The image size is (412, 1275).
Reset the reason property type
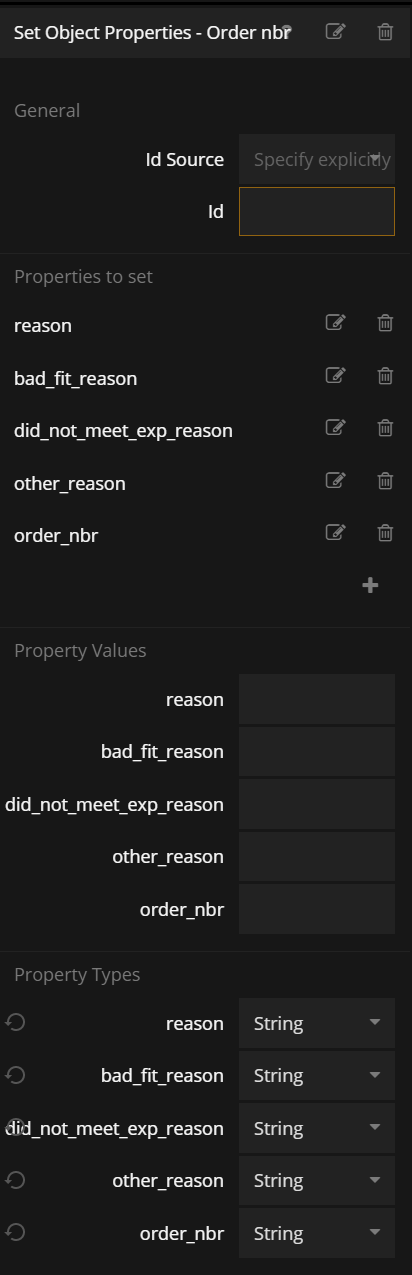click(15, 1022)
